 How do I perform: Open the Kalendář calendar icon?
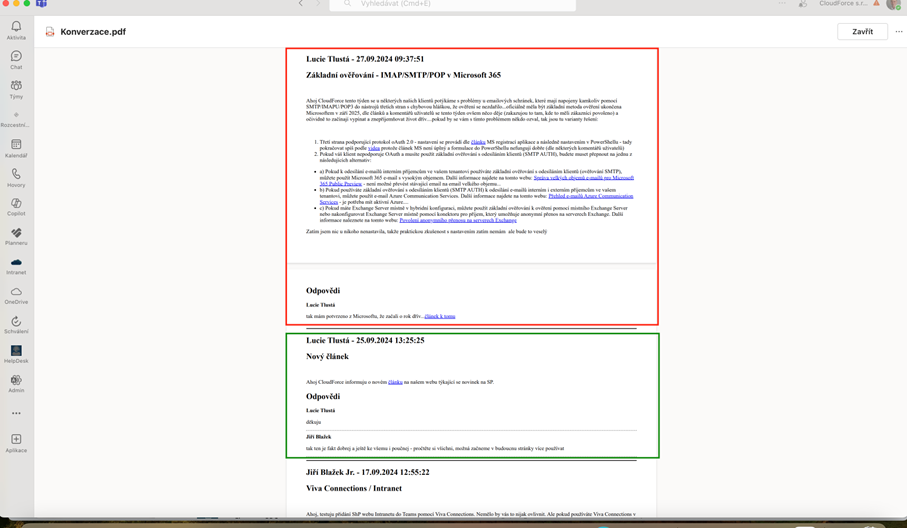[16, 148]
